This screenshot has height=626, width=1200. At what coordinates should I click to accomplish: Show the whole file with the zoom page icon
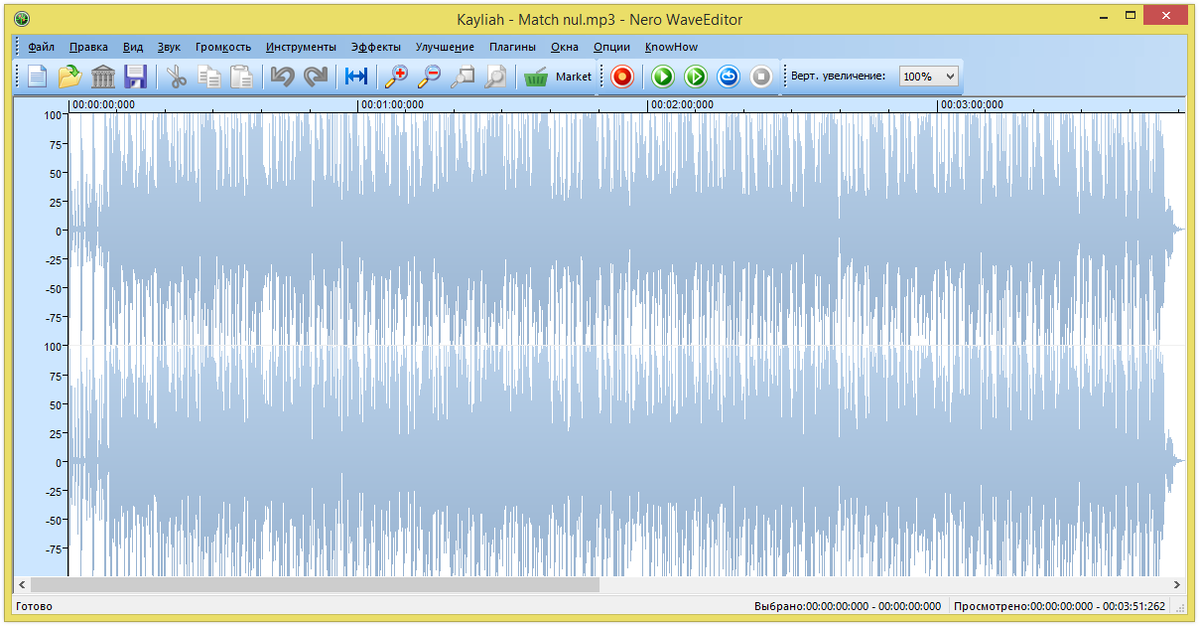click(x=495, y=76)
